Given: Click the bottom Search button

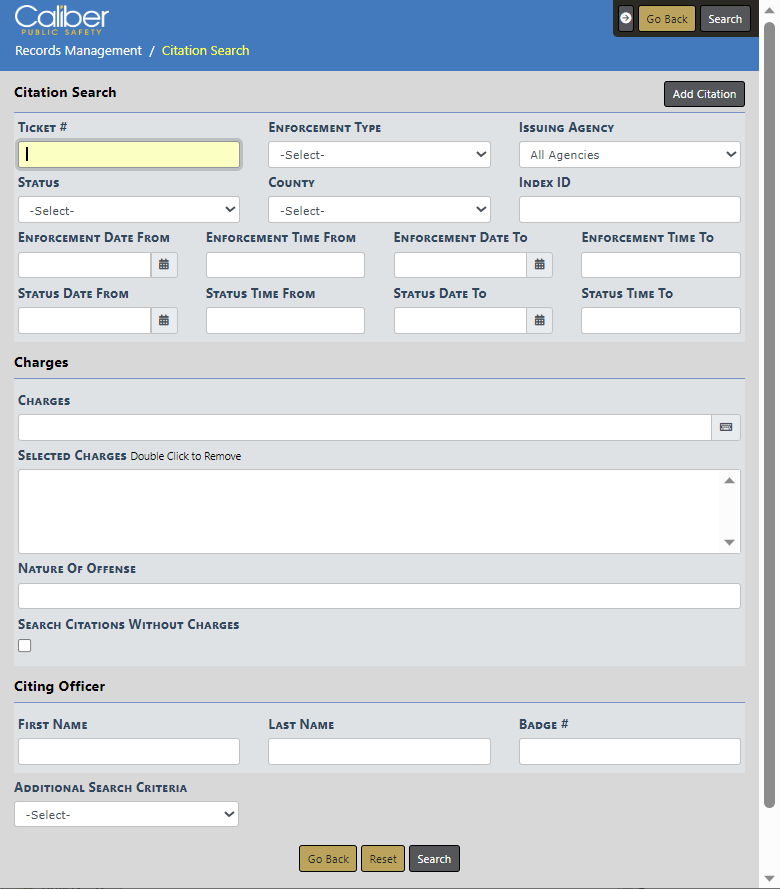Looking at the screenshot, I should point(434,859).
